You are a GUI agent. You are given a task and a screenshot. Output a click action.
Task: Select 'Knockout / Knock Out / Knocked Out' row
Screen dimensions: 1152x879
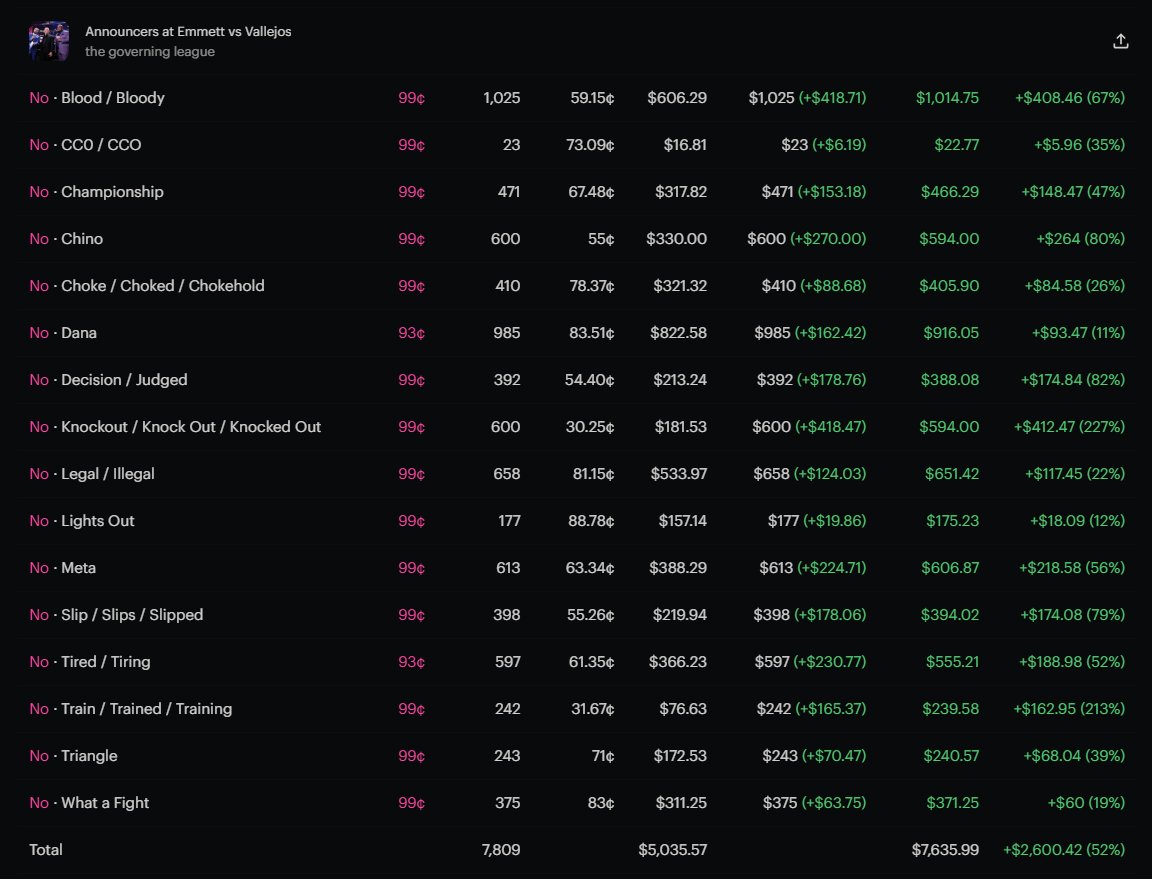click(576, 427)
